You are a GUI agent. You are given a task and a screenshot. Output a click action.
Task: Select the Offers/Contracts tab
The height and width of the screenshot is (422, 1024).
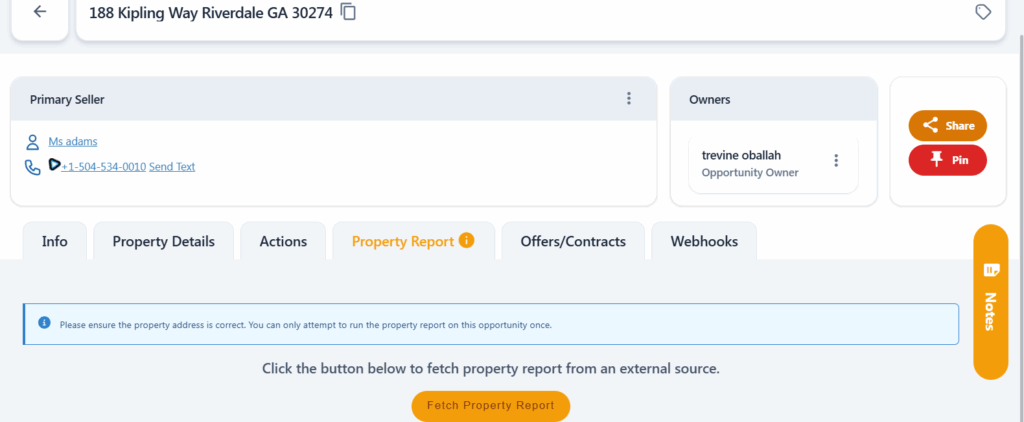coord(573,242)
